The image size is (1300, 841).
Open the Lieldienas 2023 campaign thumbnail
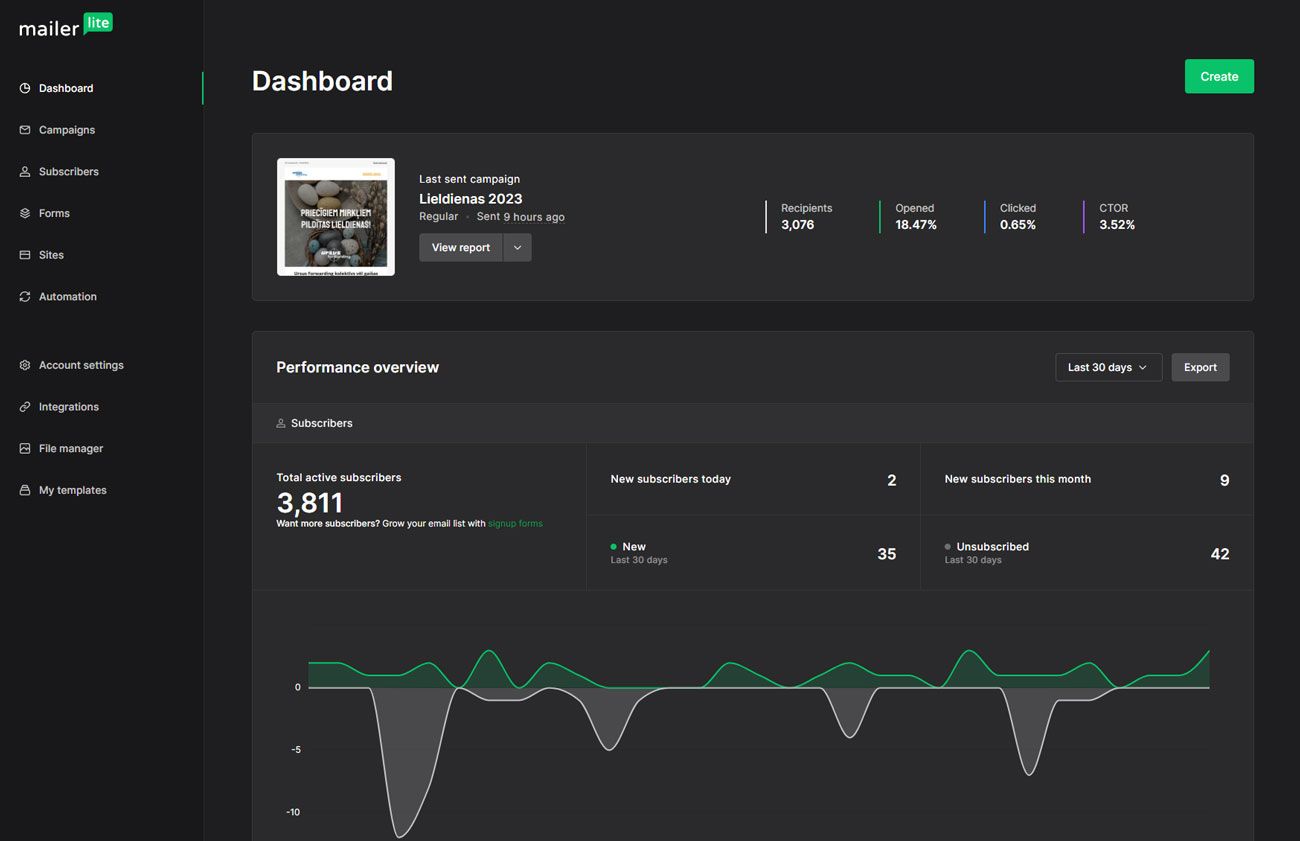coord(336,217)
